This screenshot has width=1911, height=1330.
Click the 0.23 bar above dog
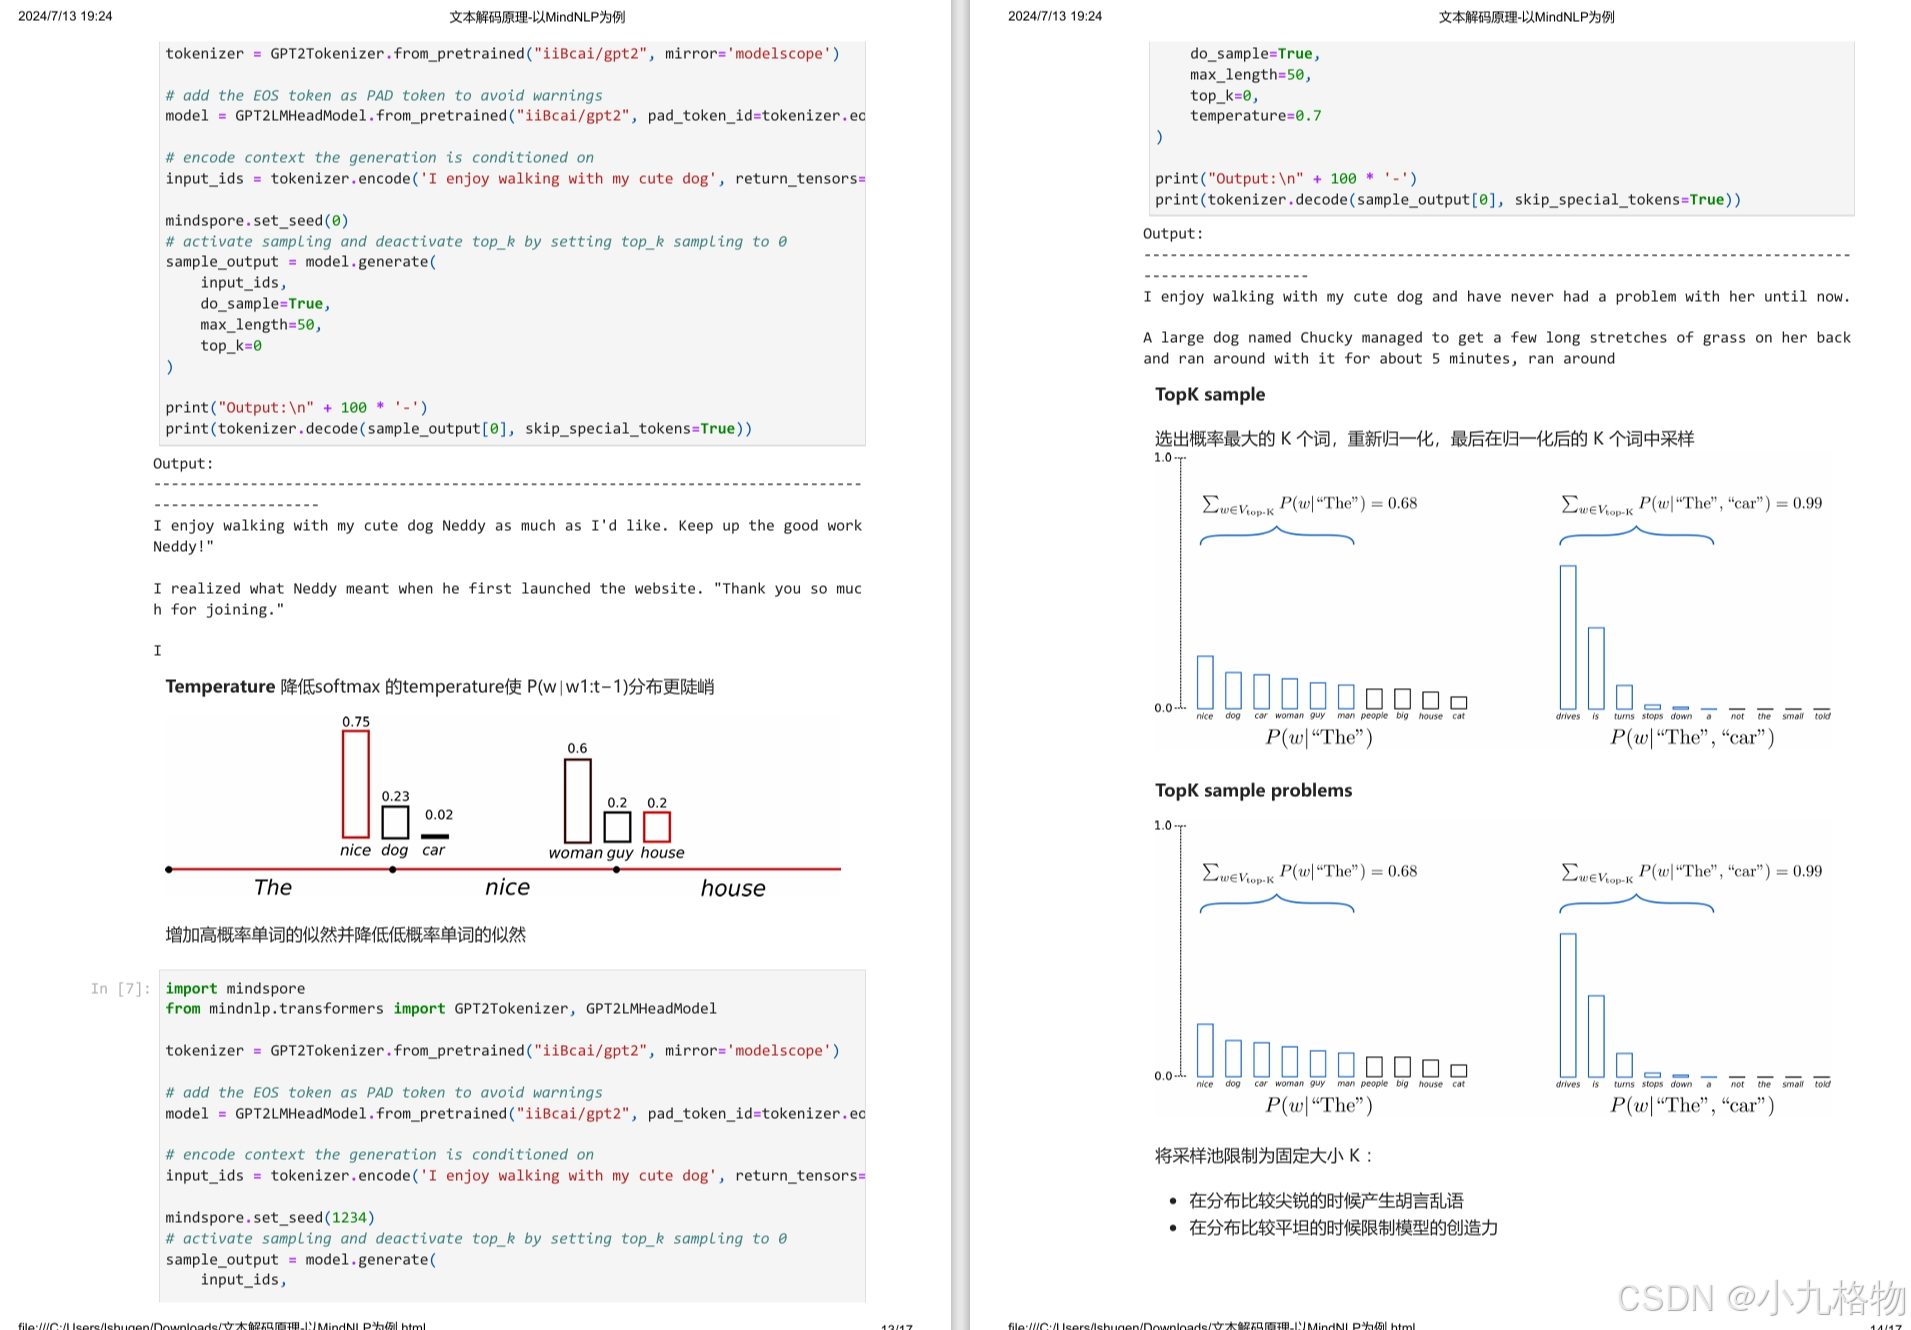tap(395, 822)
